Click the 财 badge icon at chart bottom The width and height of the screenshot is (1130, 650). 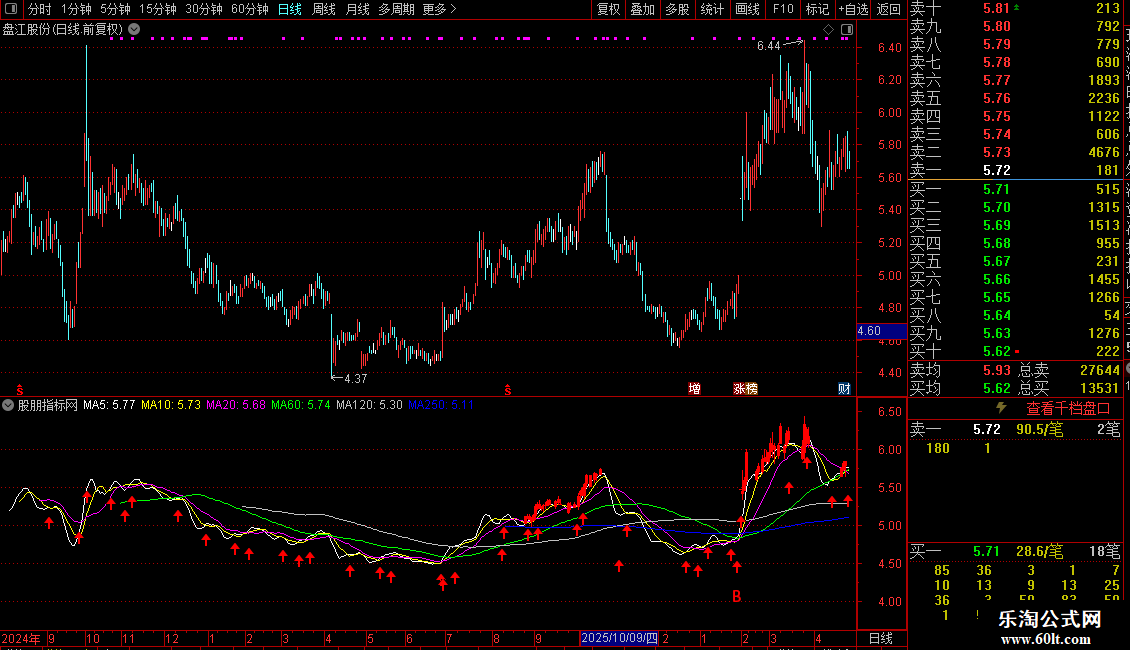tap(844, 388)
